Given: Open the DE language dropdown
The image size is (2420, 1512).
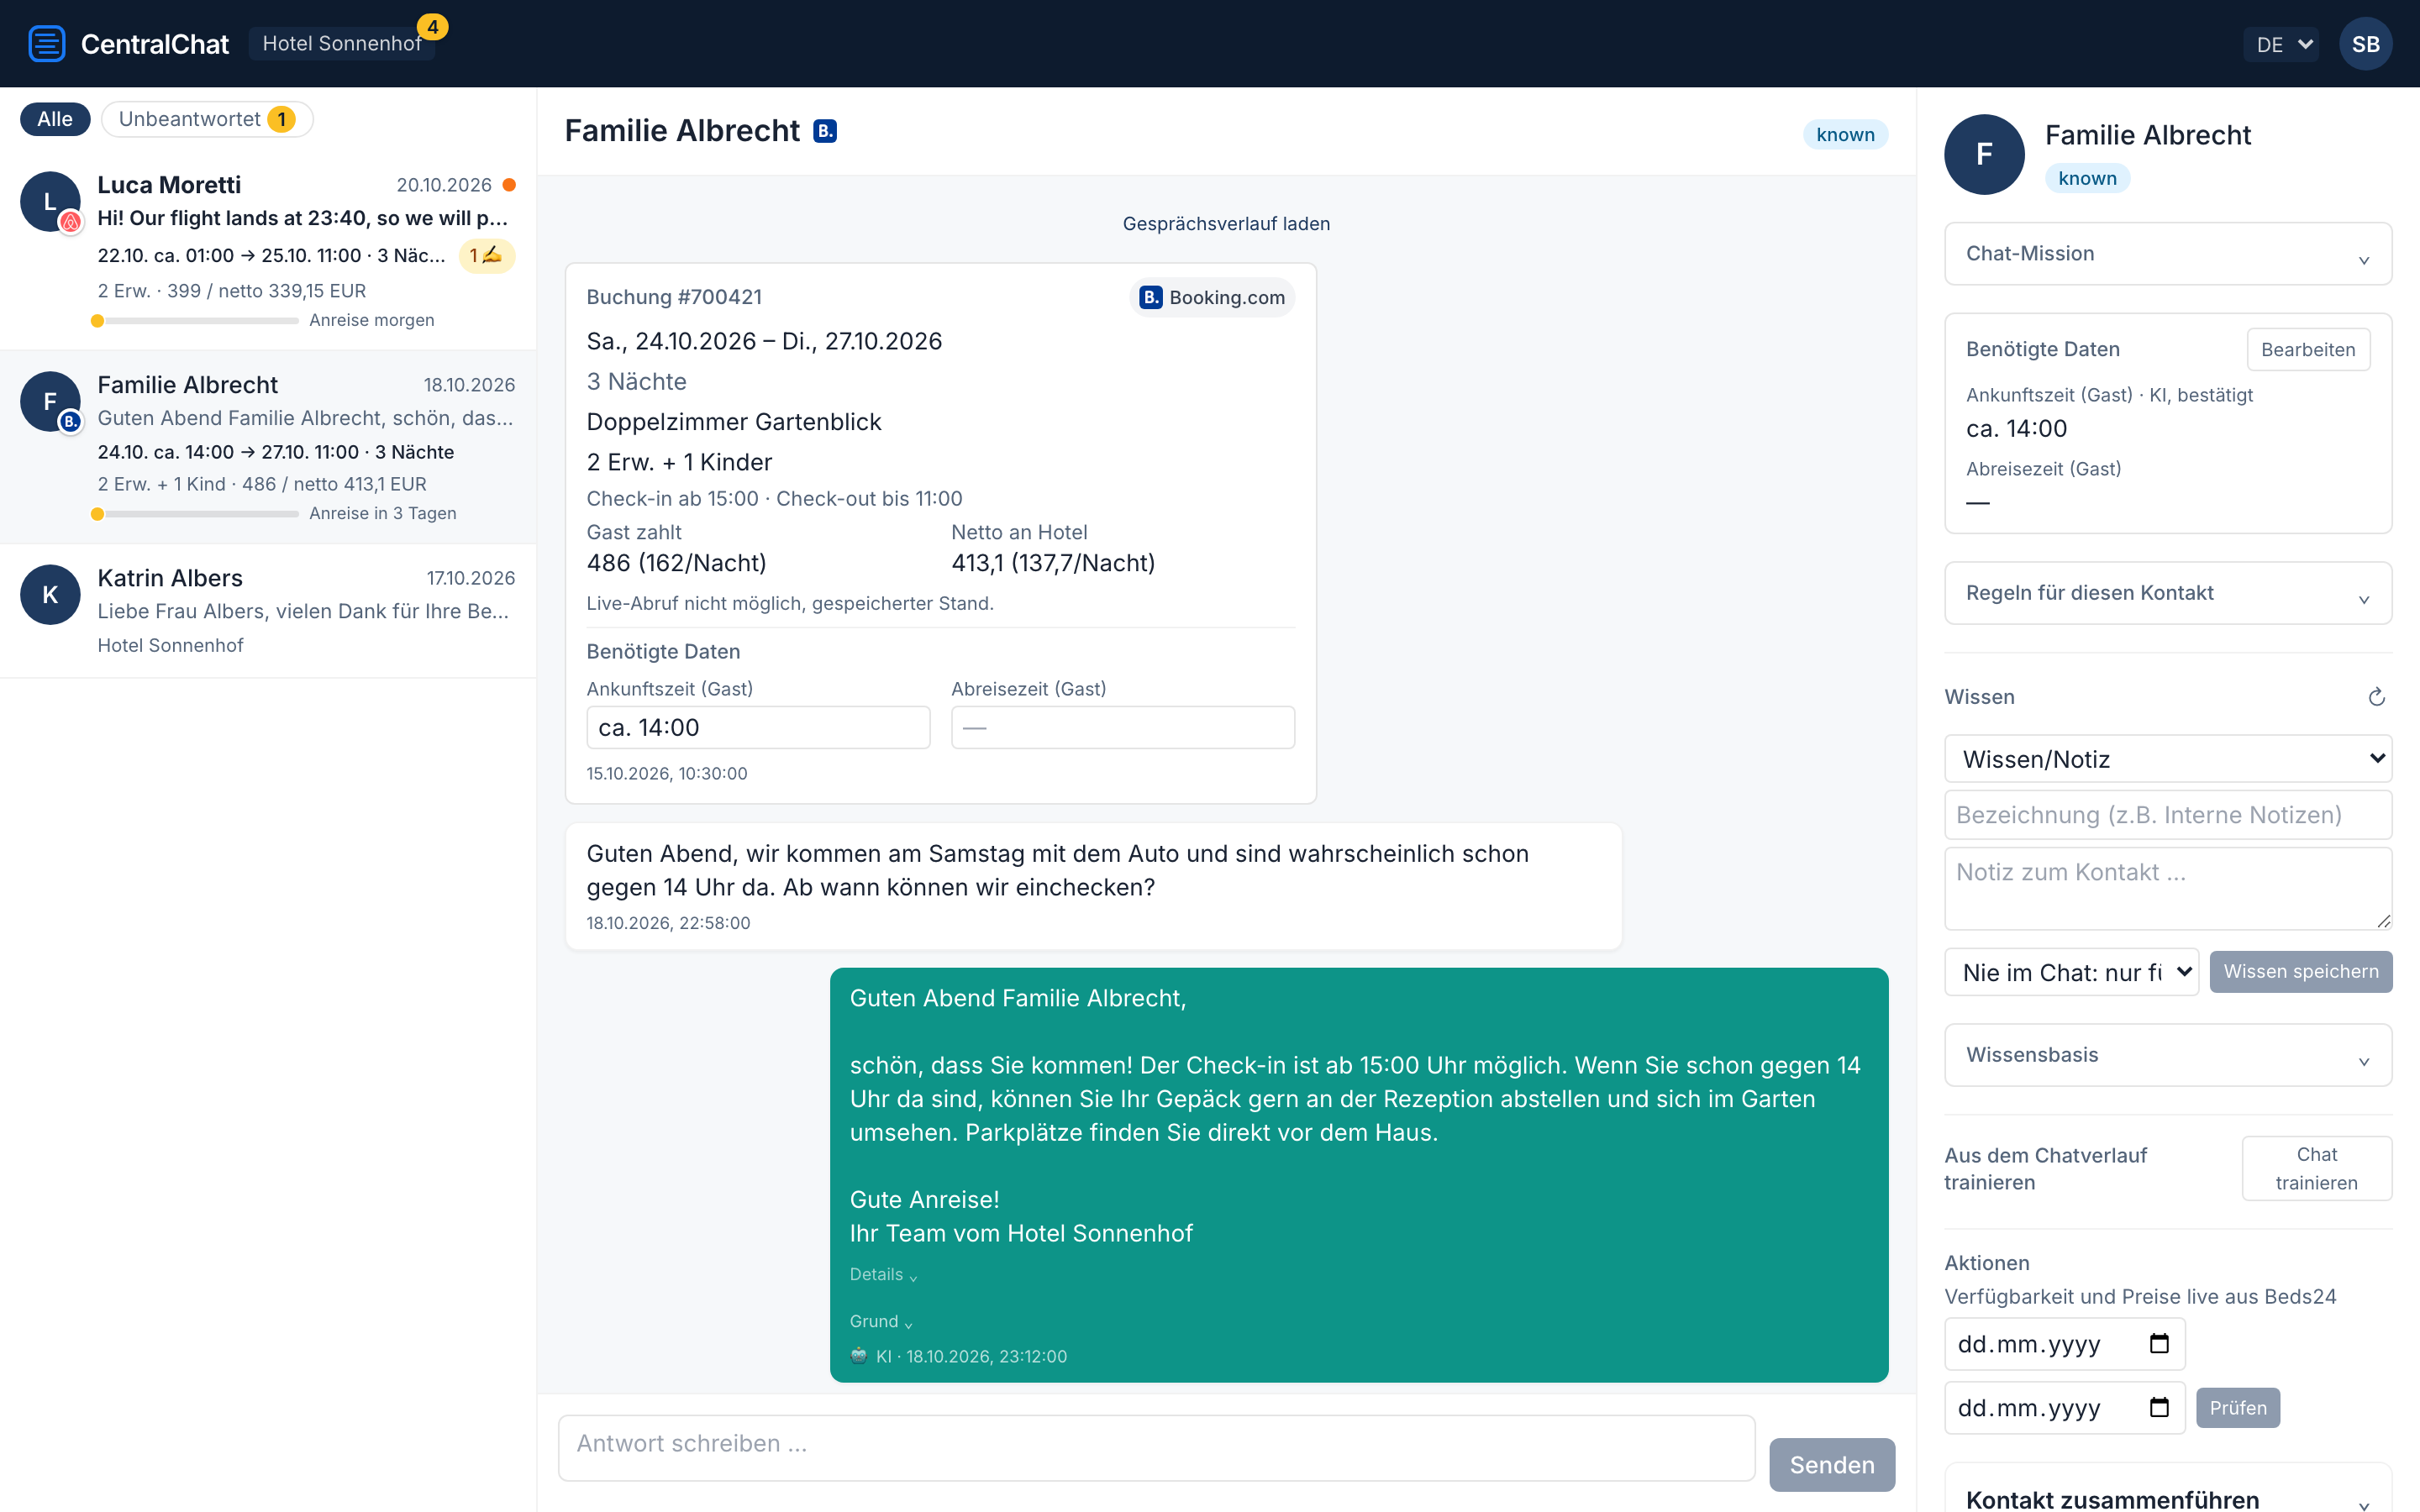Looking at the screenshot, I should pos(2280,44).
